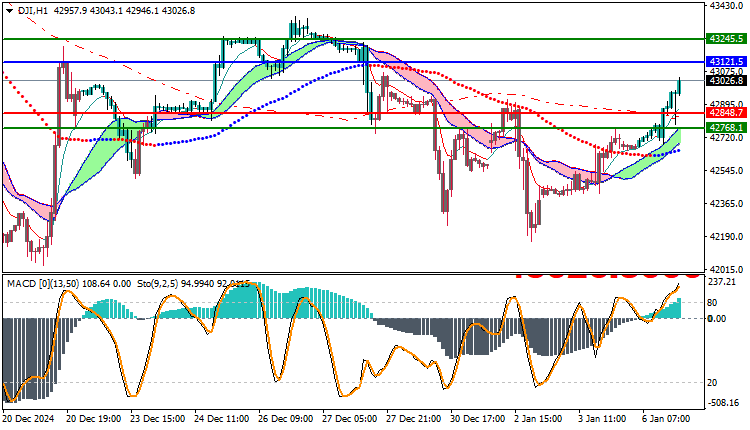Click the 42720.0 price axis tick
Viewport: 750px width, 430px height.
(726, 137)
